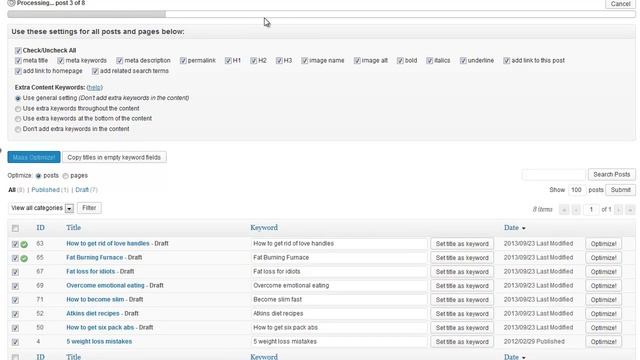Open Atkins diet recipes post

point(93,314)
